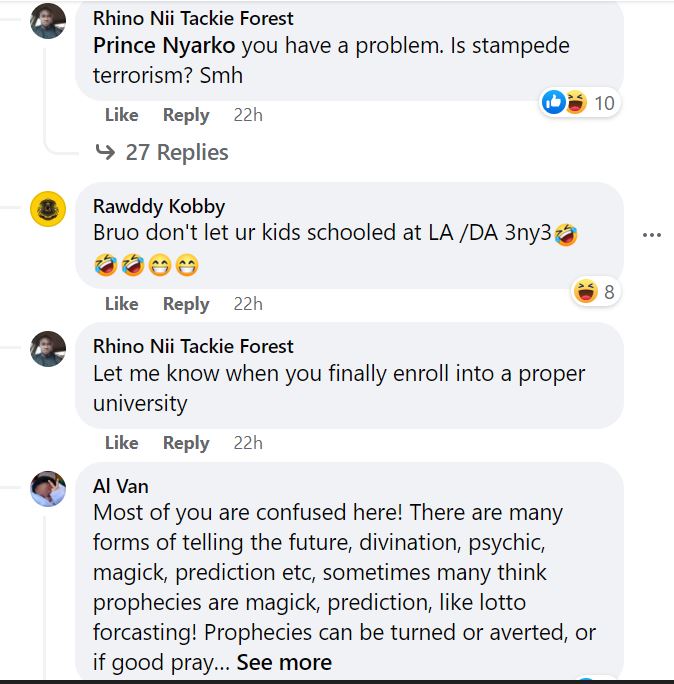Click the reply arrow icon before 27 Replies

105,152
